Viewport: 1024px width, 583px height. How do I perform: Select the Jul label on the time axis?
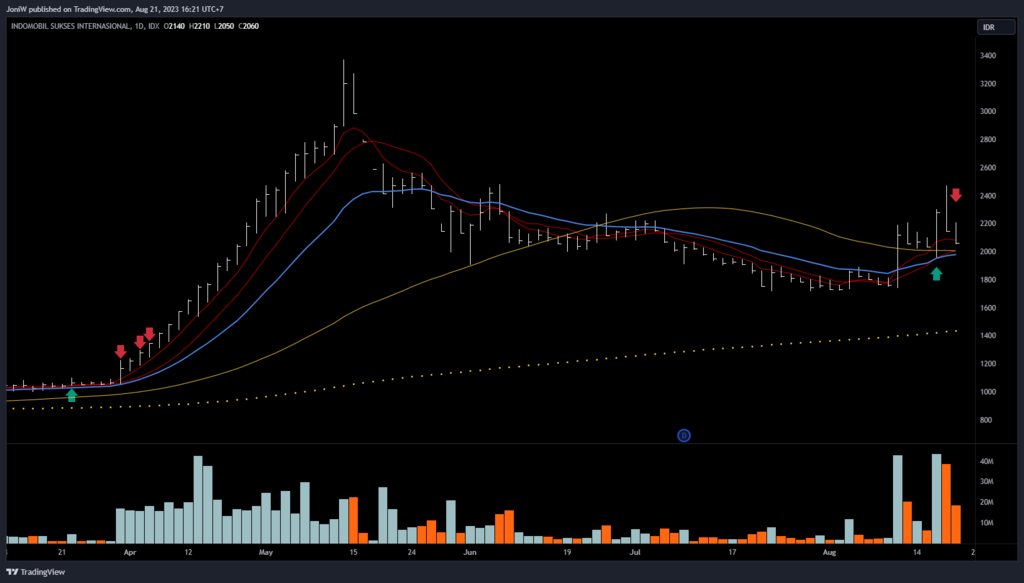[x=634, y=551]
